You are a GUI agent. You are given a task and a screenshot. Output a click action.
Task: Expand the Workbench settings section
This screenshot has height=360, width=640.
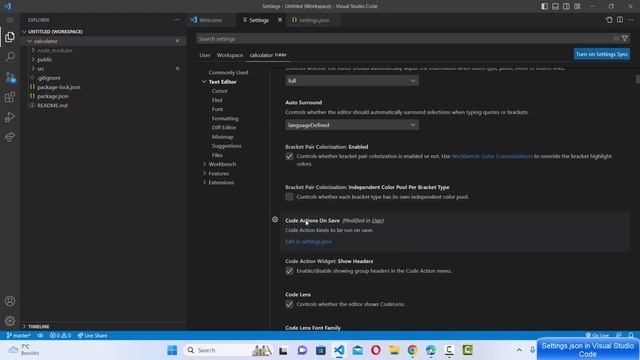(204, 164)
